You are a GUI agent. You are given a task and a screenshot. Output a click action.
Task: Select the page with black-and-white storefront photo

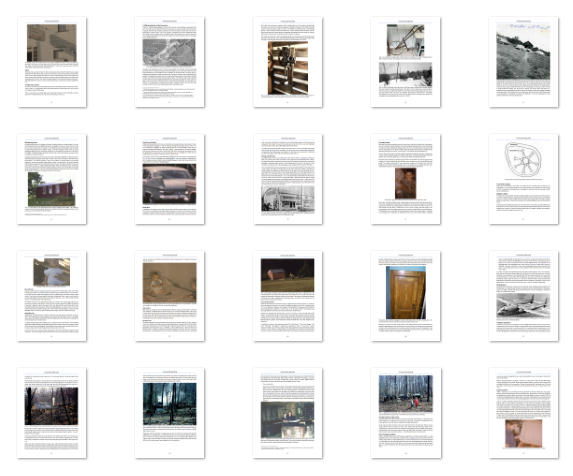(288, 179)
